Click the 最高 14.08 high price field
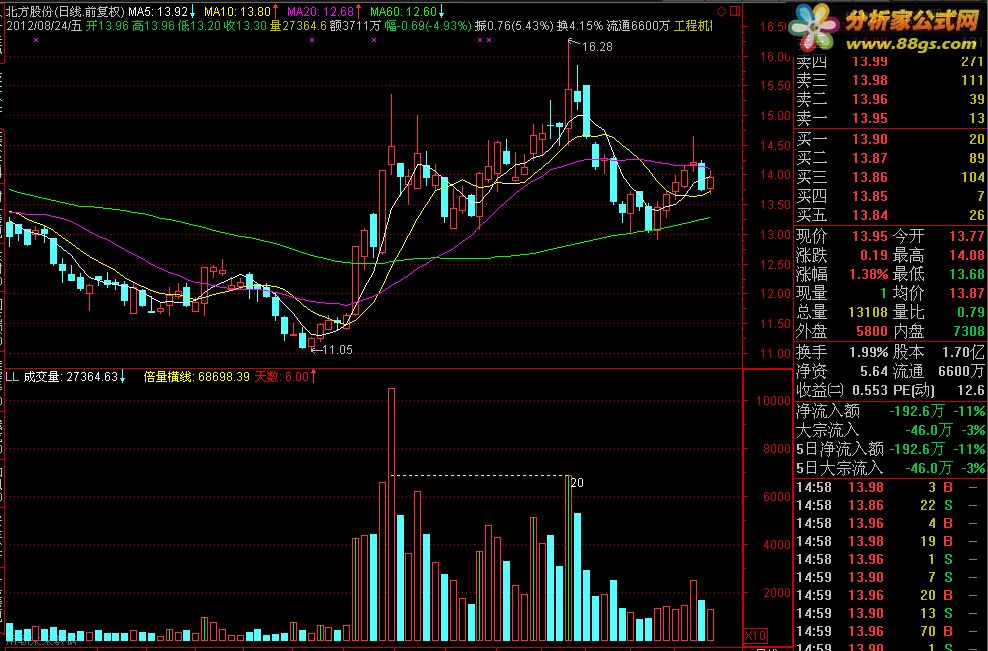988x651 pixels. 939,255
